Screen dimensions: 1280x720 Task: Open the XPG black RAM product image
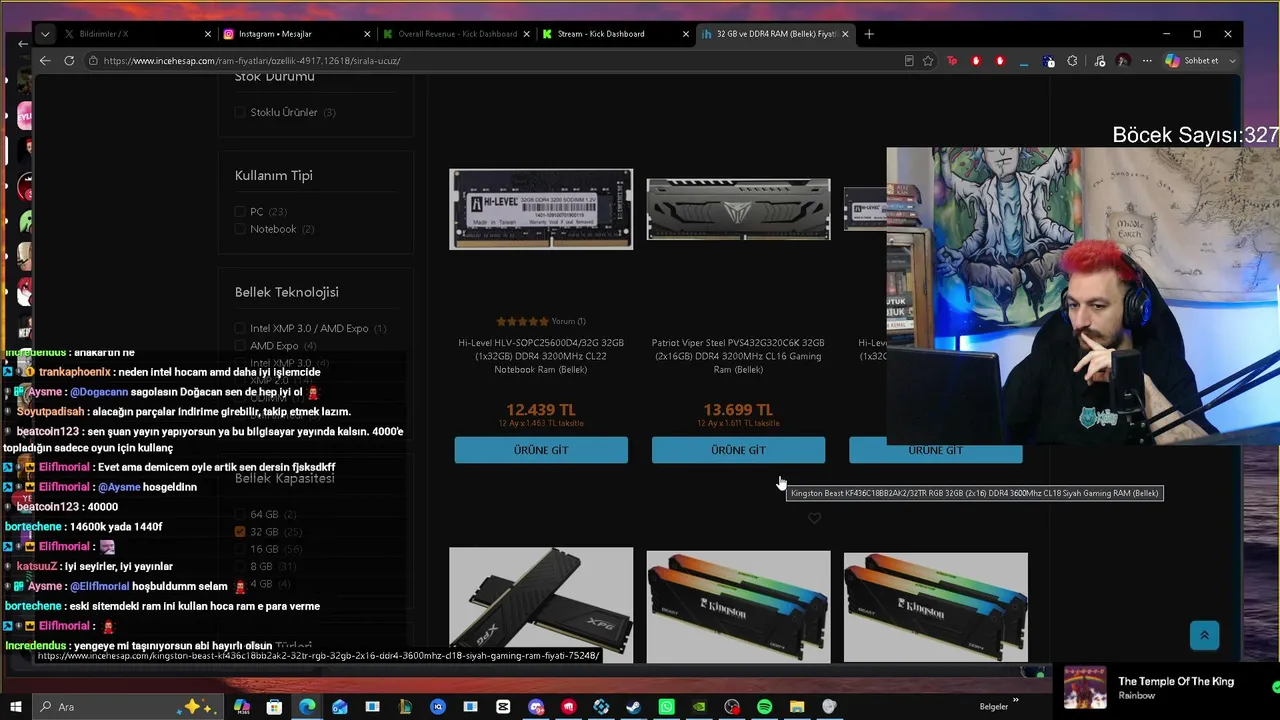coord(541,605)
